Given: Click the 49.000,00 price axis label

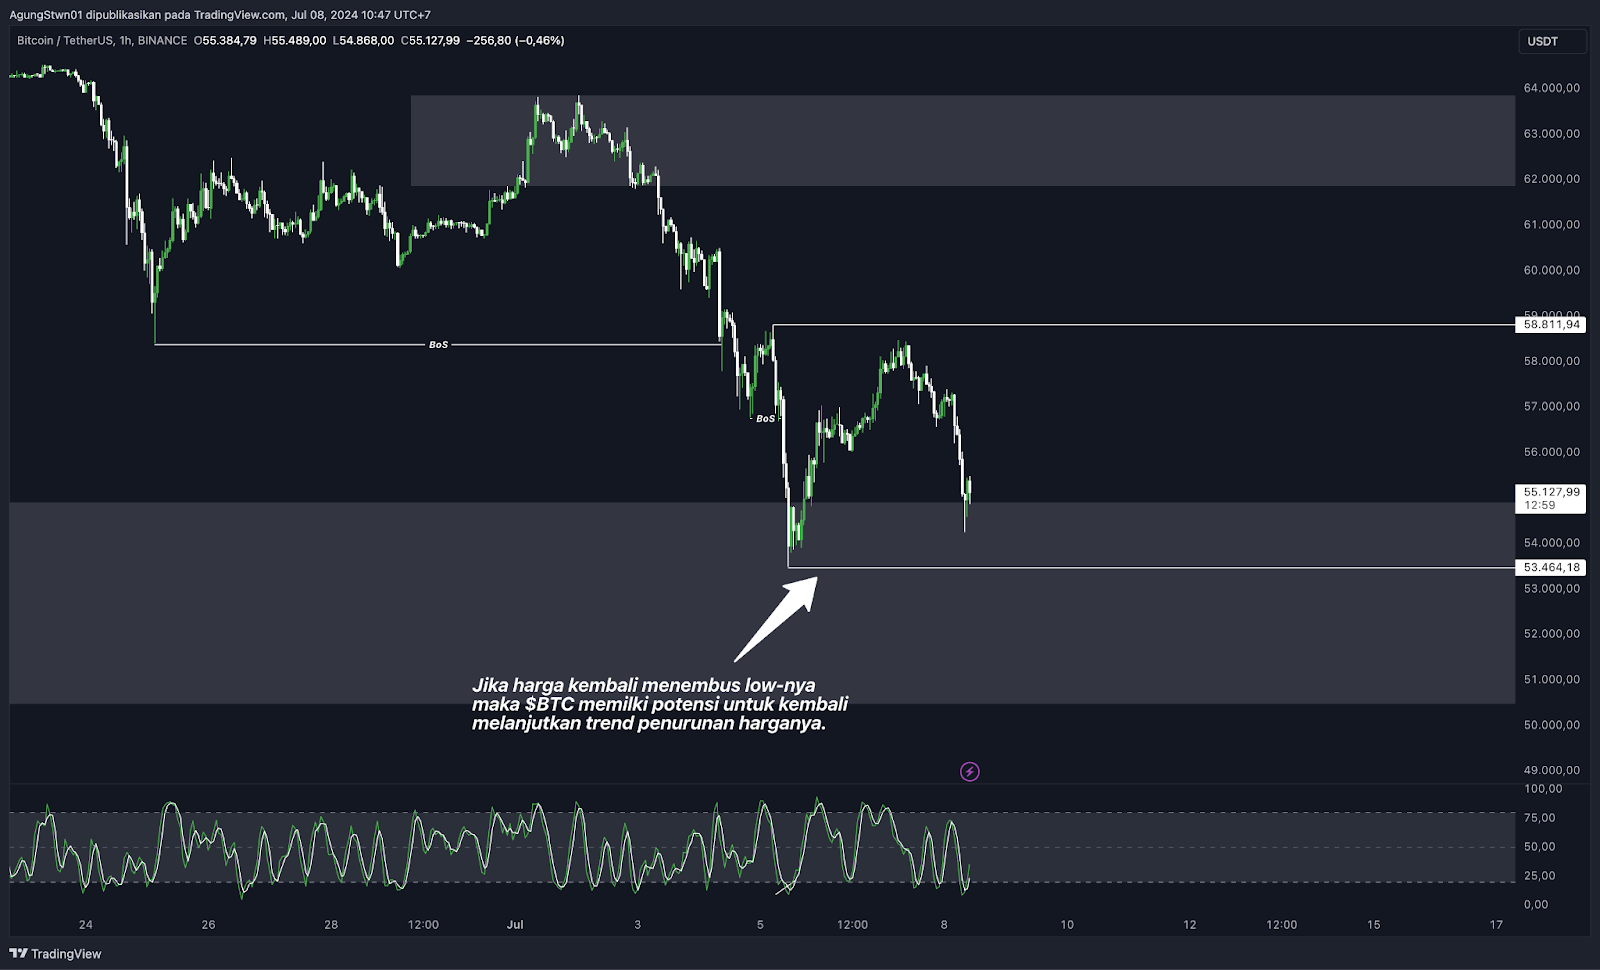Looking at the screenshot, I should (1551, 771).
